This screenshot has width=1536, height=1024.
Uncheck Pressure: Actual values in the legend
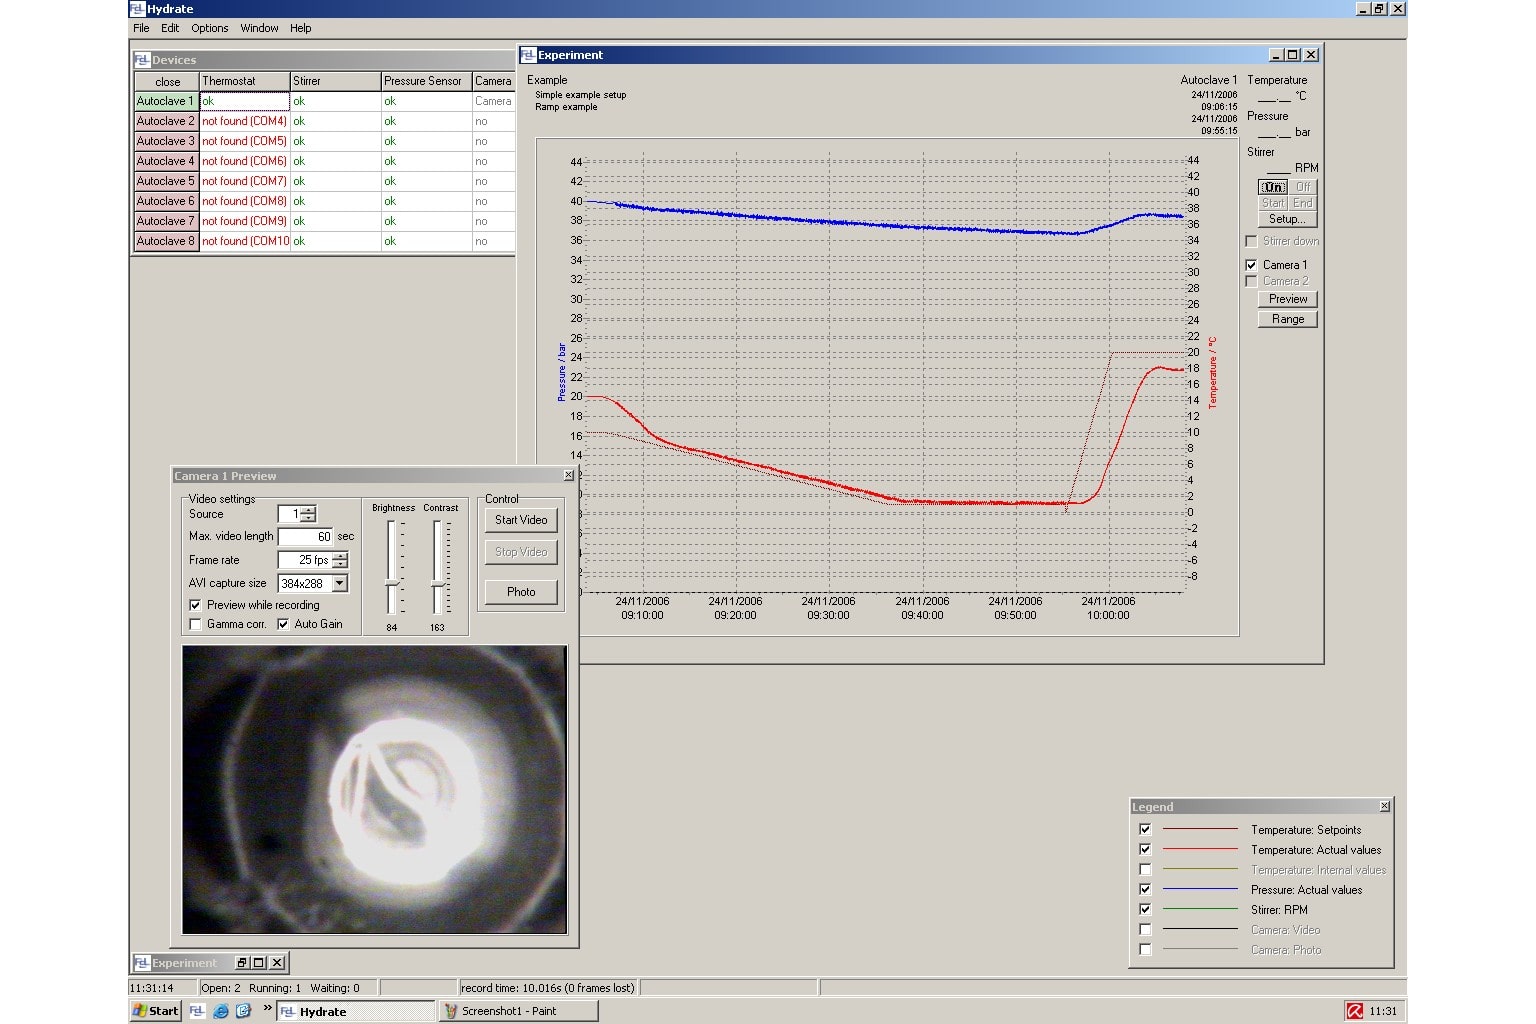[x=1145, y=889]
